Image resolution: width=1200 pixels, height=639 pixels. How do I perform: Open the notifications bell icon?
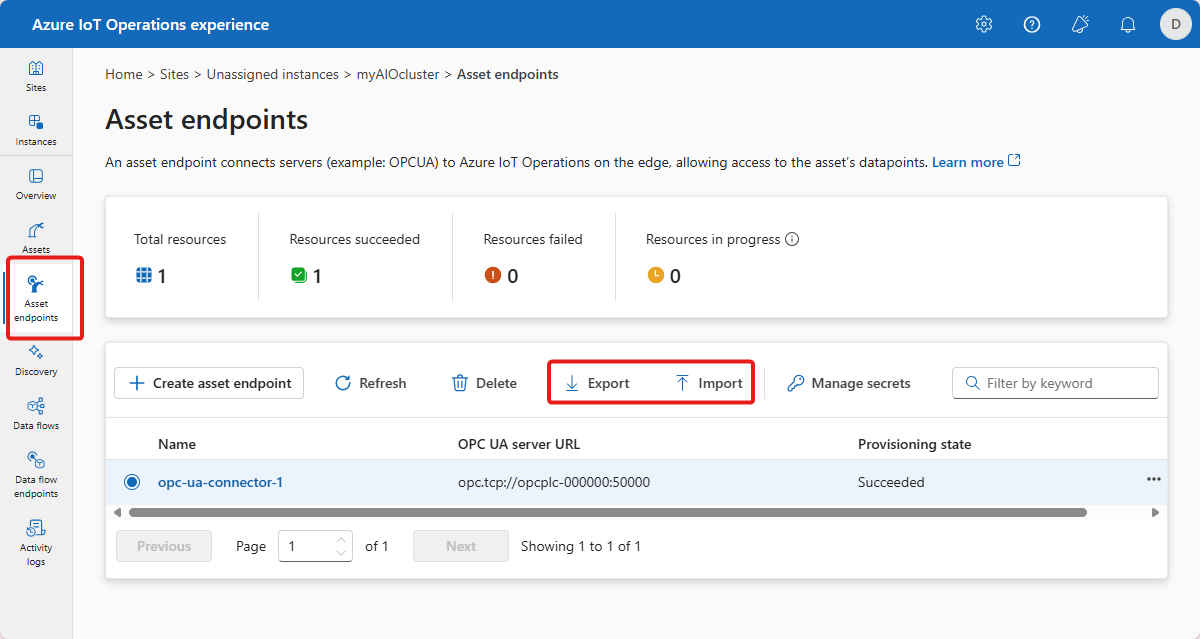[1128, 24]
